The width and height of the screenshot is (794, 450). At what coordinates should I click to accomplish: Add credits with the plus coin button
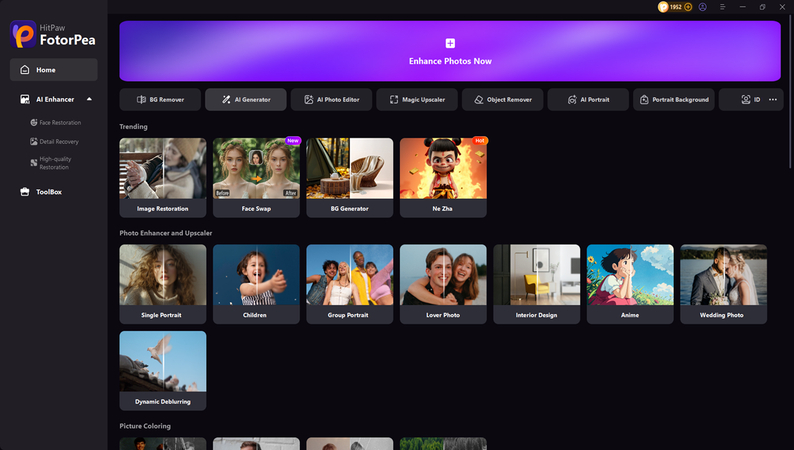point(688,7)
